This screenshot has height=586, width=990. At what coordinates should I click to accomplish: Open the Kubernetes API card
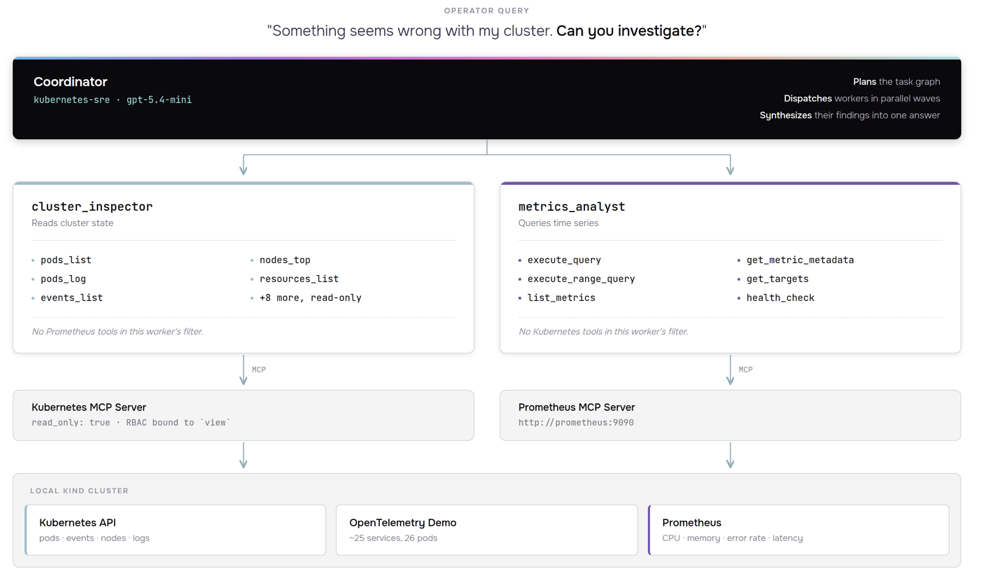pos(176,530)
